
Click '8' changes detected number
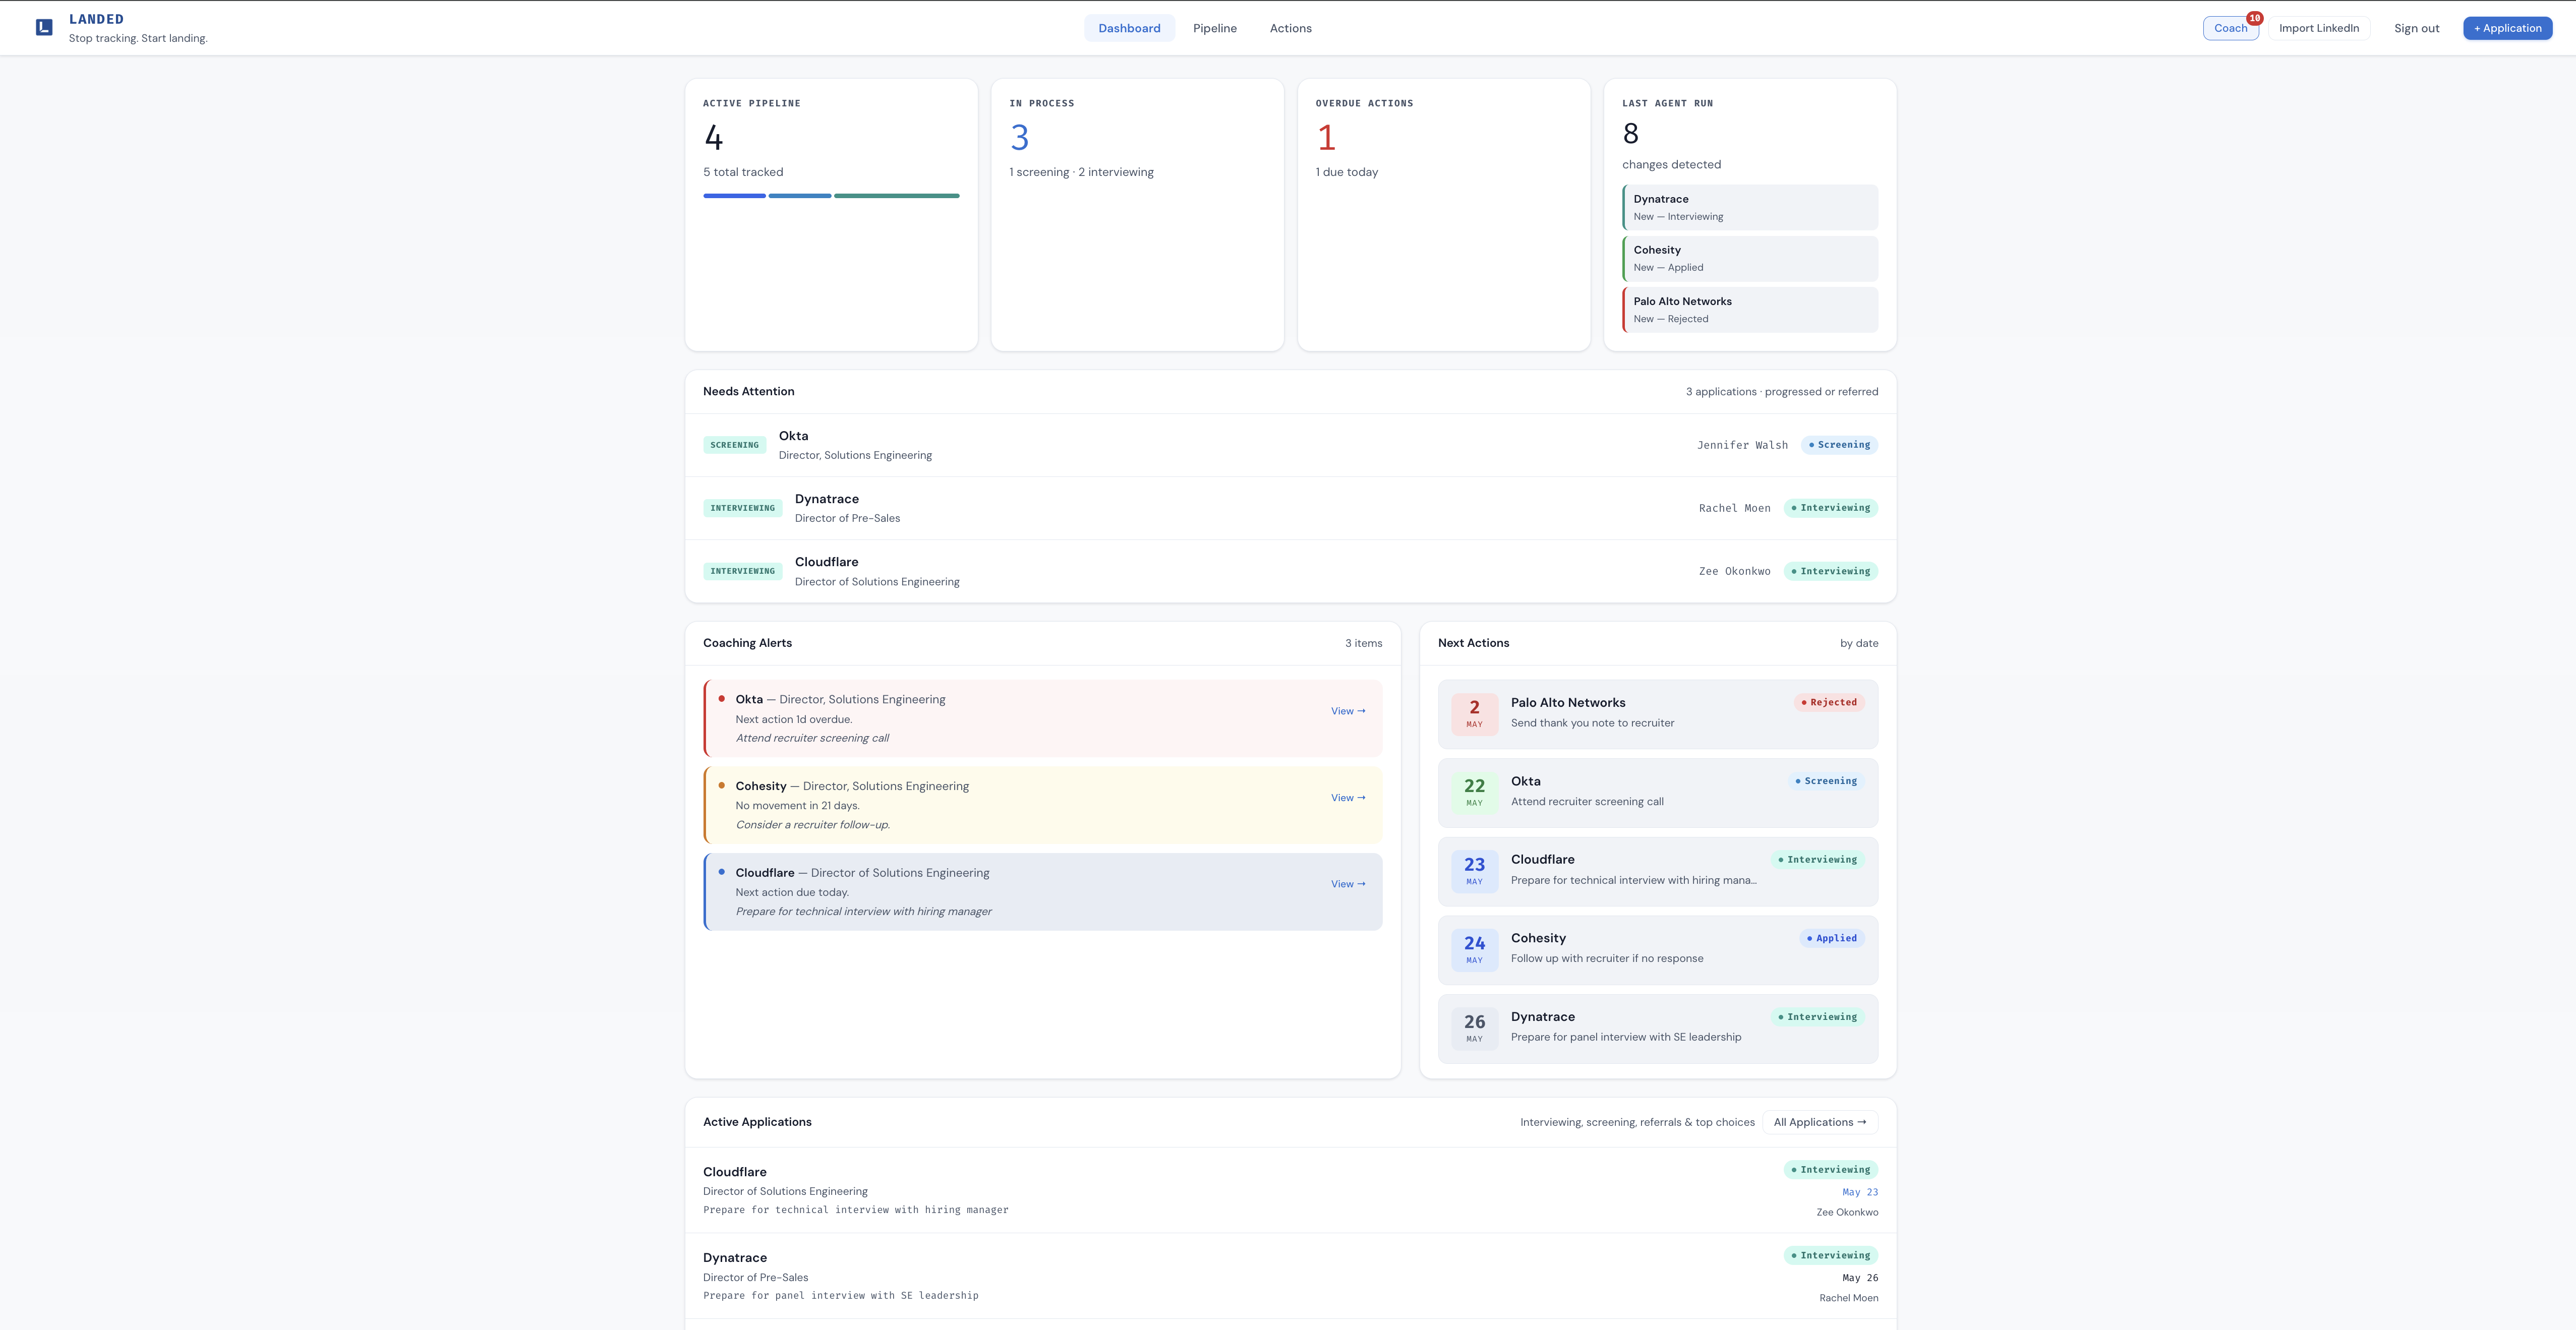[1630, 133]
